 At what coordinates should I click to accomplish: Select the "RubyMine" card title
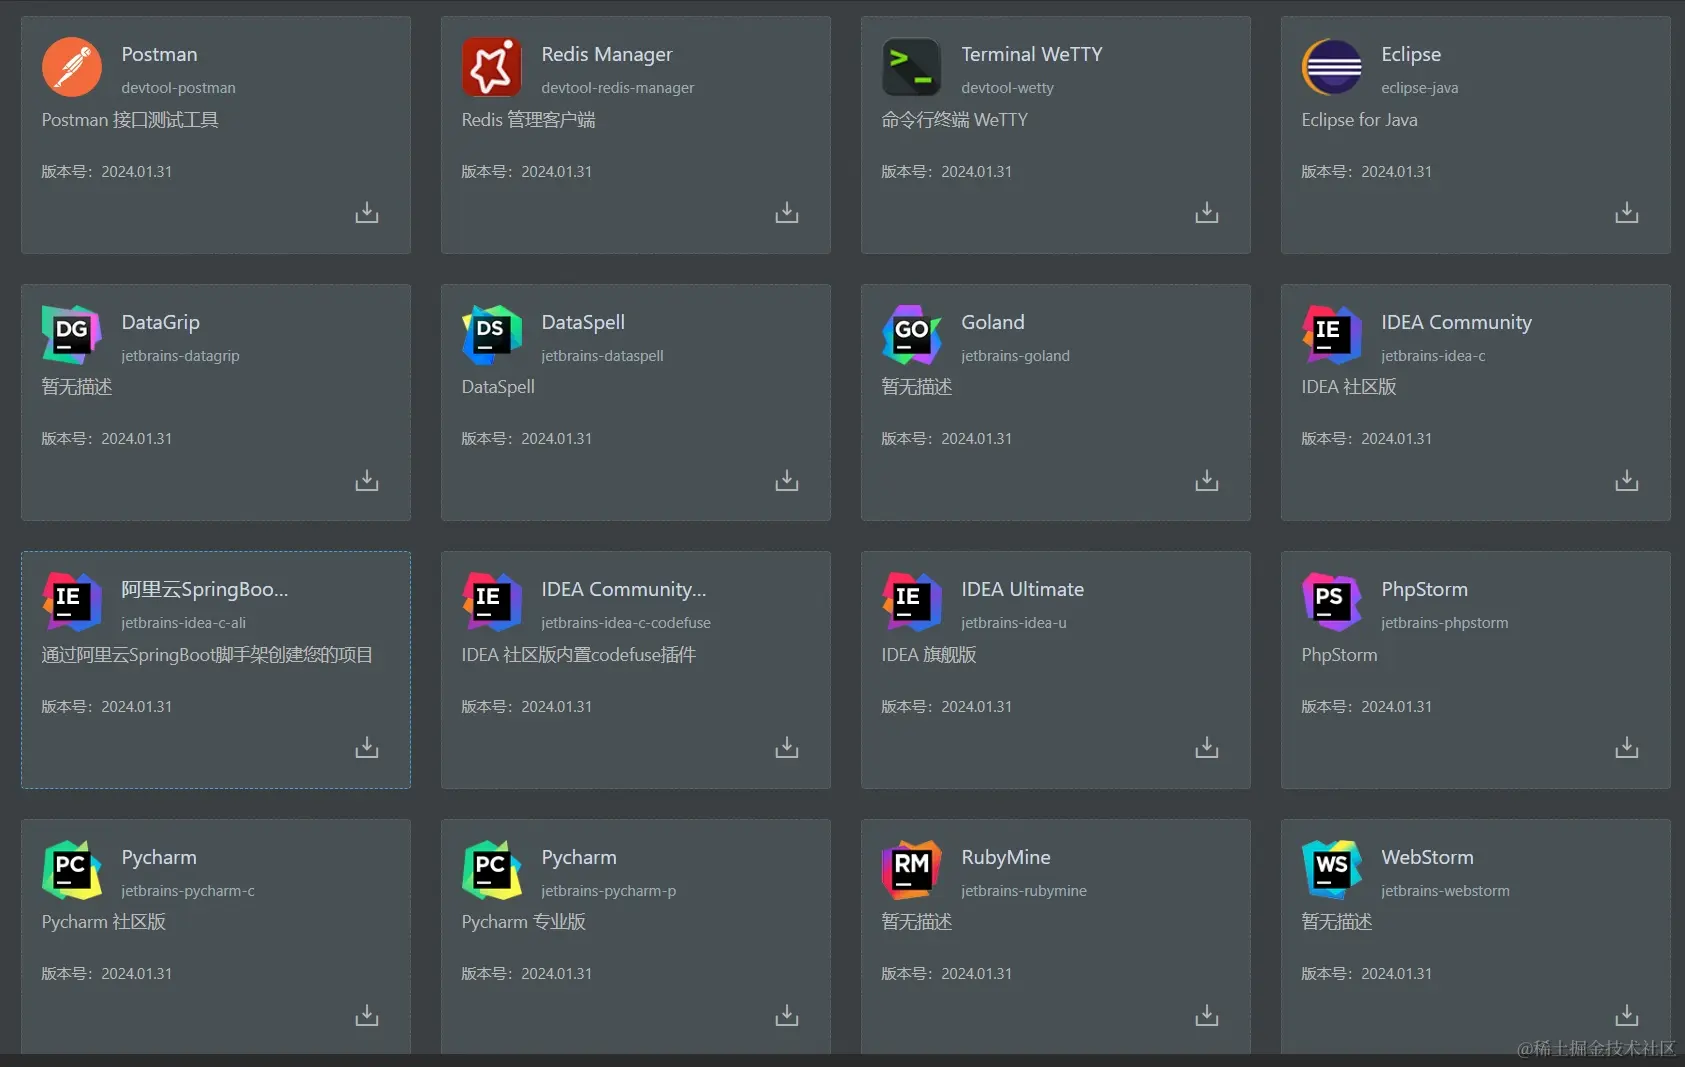[x=1006, y=857]
